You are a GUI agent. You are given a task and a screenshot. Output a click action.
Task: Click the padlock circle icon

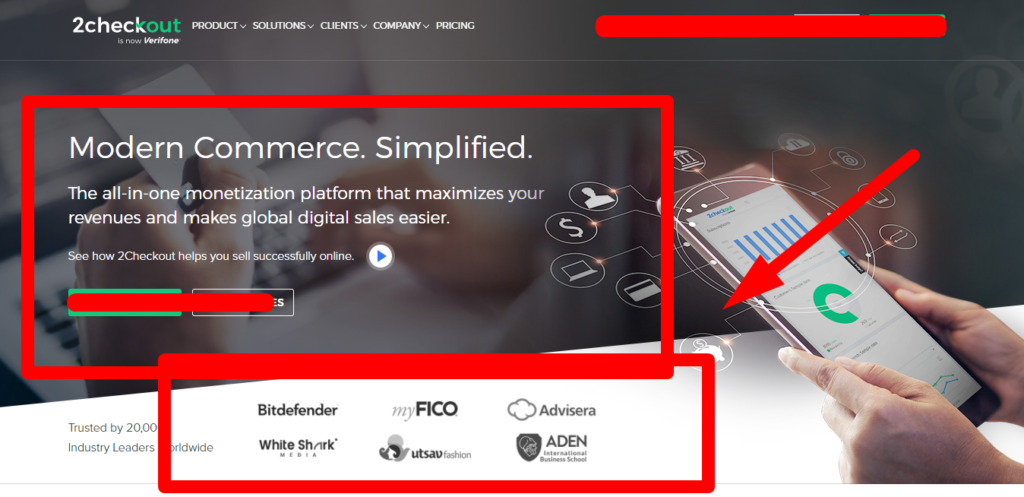coord(847,157)
